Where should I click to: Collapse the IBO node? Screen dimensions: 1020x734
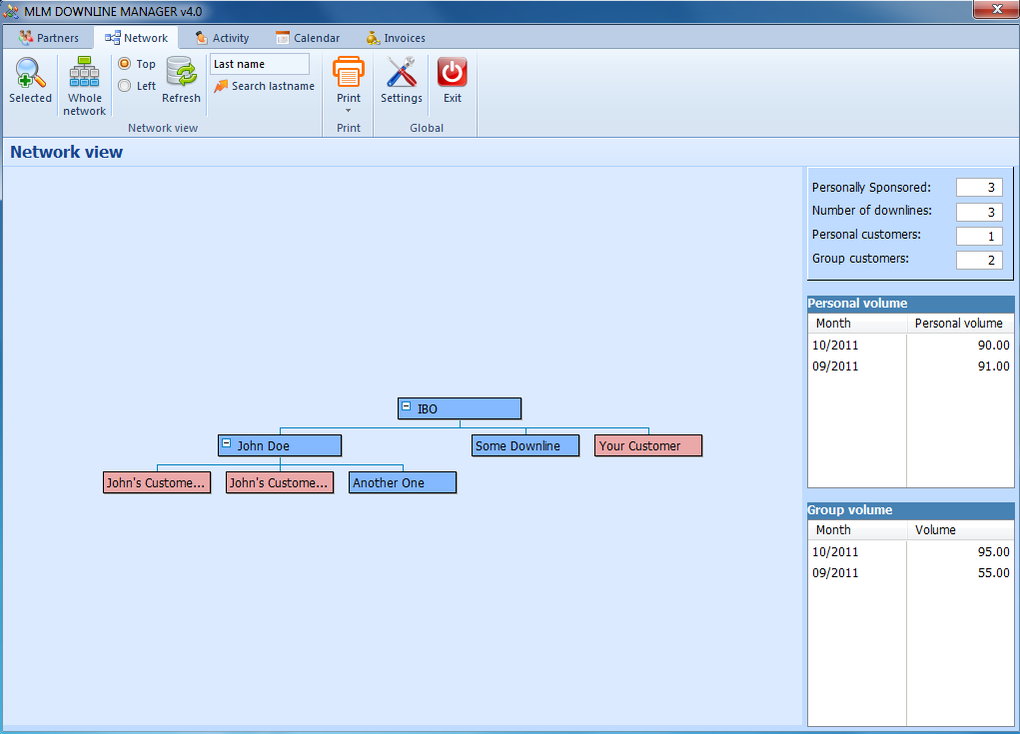click(406, 406)
